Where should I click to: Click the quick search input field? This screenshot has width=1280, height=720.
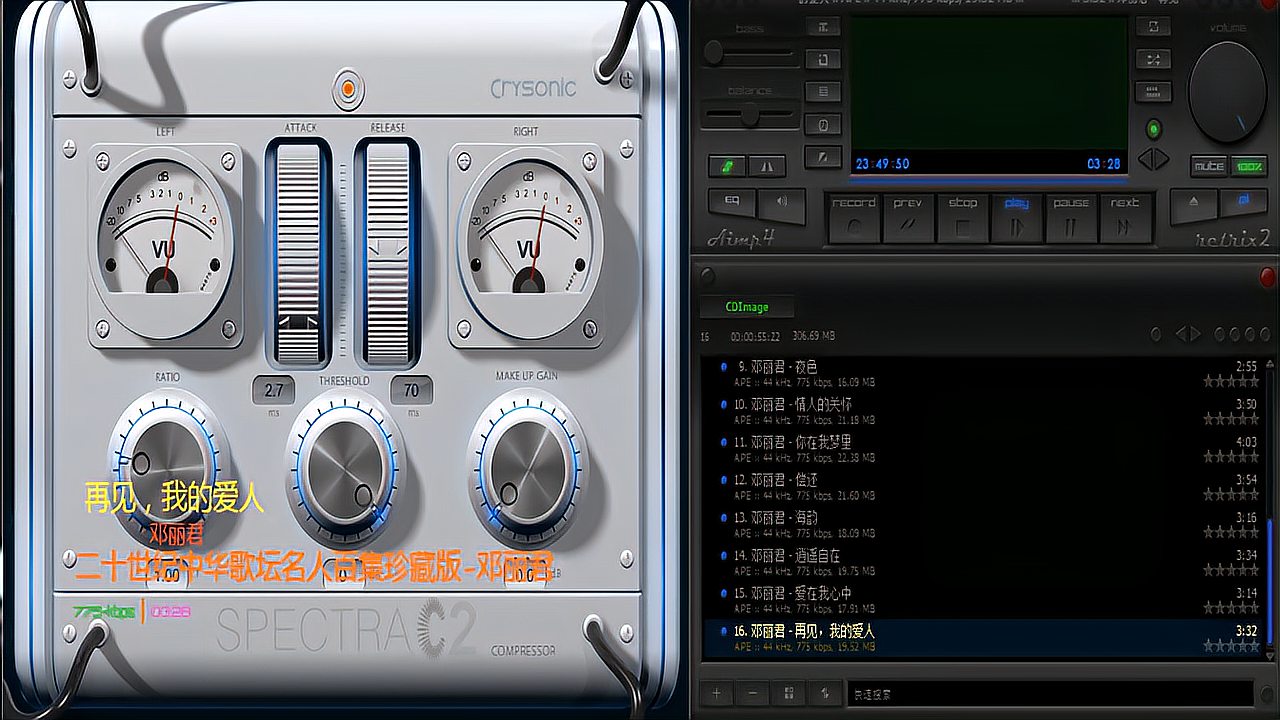click(x=1050, y=693)
